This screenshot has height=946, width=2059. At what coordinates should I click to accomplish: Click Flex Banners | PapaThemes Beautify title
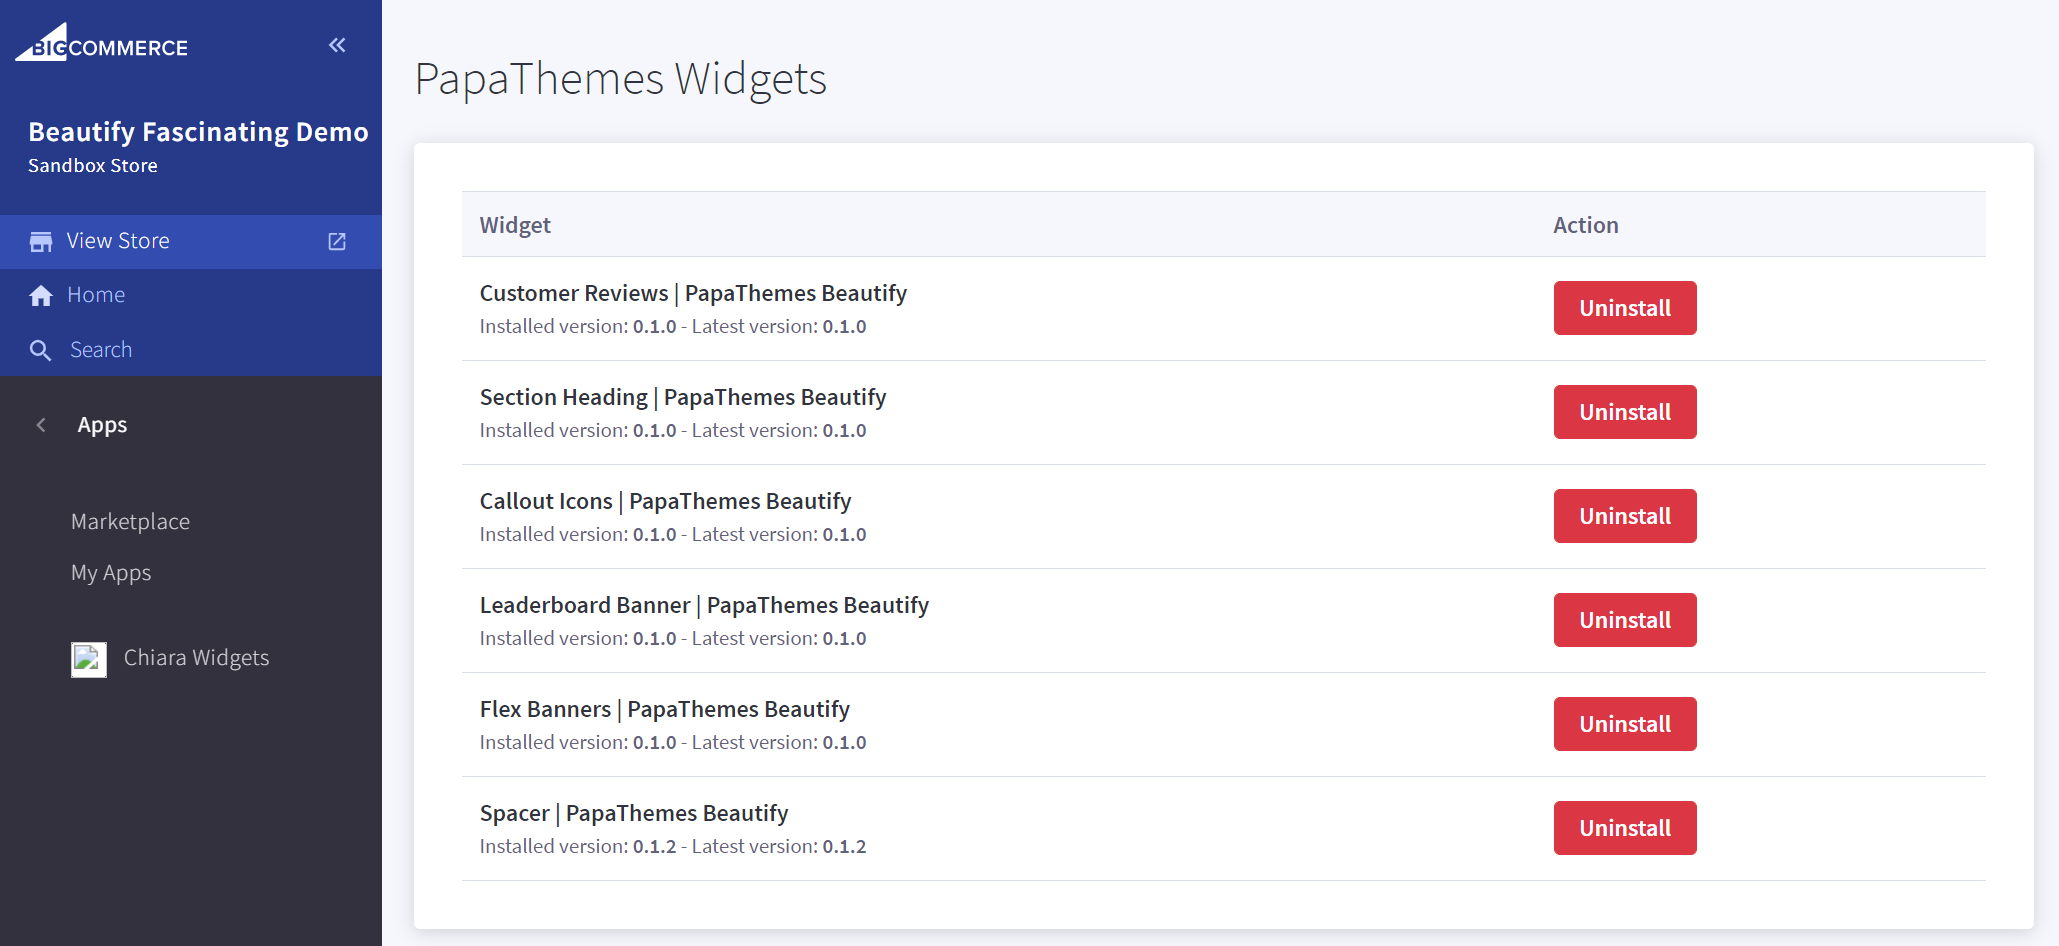[x=665, y=709]
